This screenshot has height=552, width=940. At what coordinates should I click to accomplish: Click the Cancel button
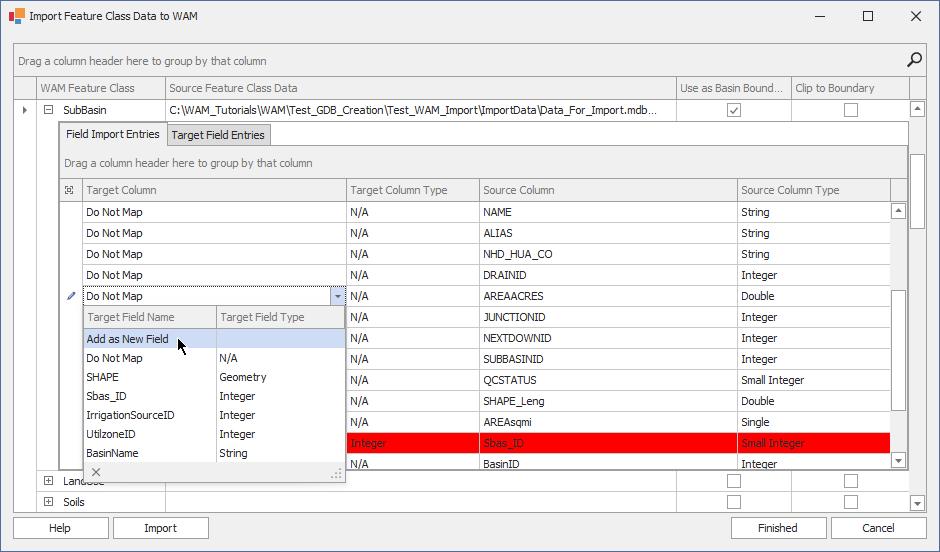878,528
